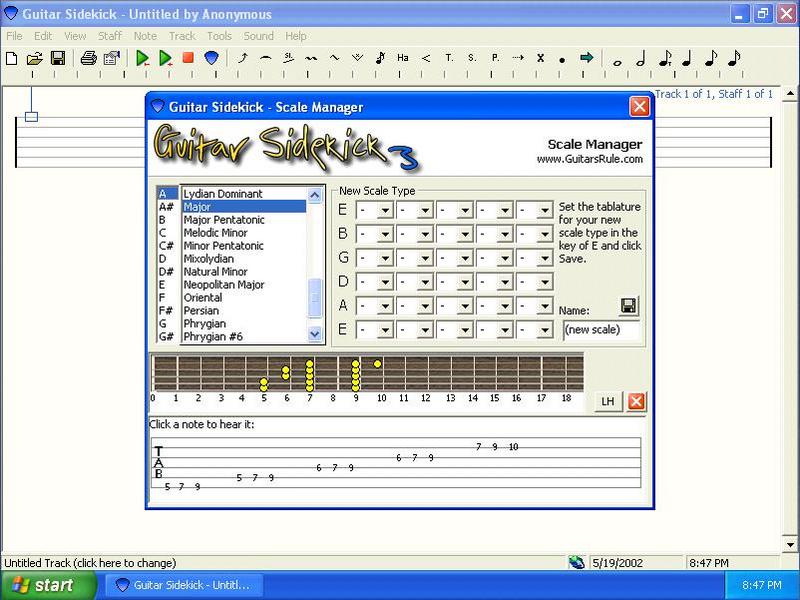The width and height of the screenshot is (800, 600).
Task: Select the T. tapping tool
Action: 448,58
